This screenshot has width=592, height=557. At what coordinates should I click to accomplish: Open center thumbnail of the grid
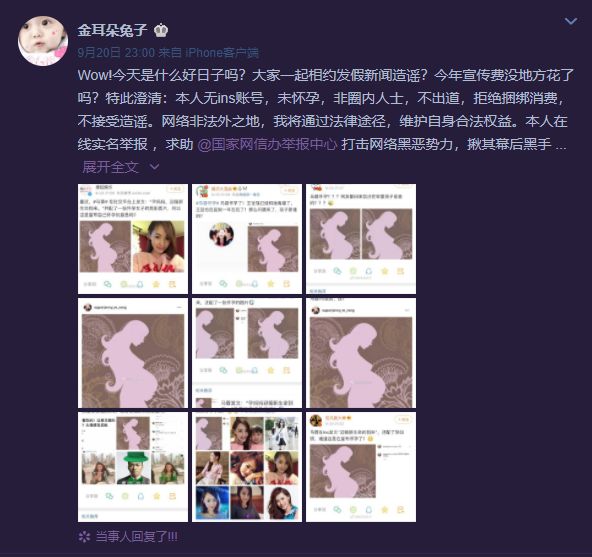click(247, 353)
